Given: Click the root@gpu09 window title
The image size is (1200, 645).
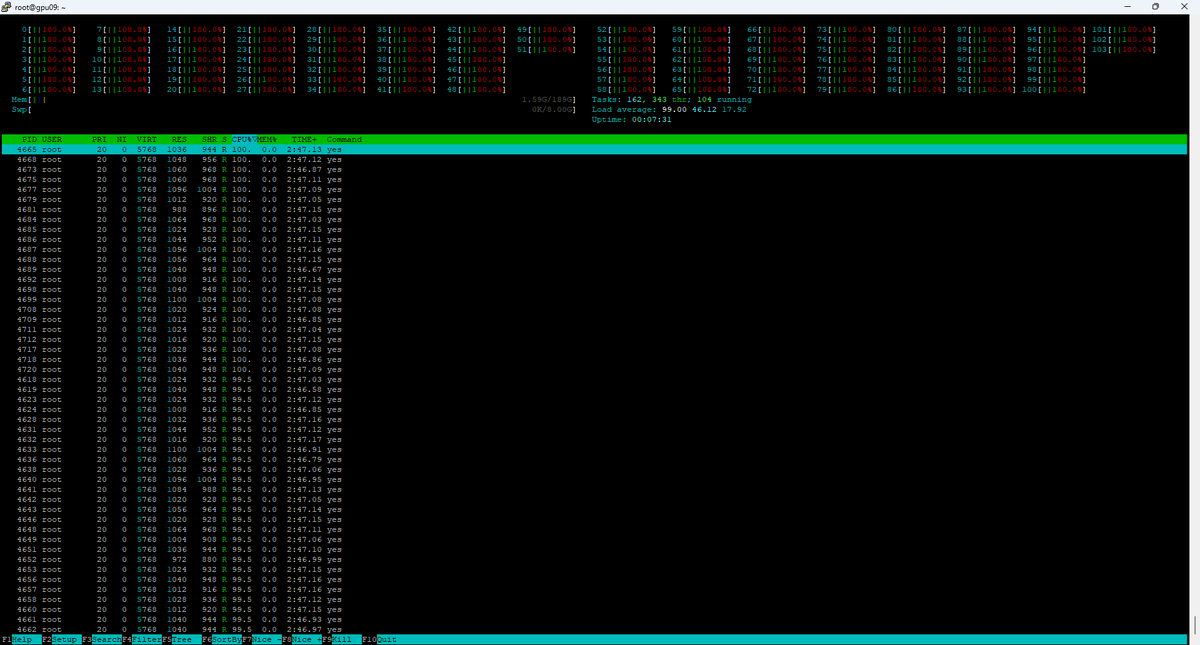Looking at the screenshot, I should tap(39, 7).
